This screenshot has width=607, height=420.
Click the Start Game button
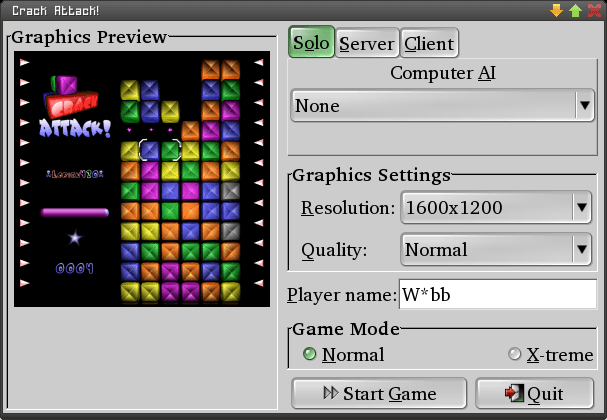point(379,393)
